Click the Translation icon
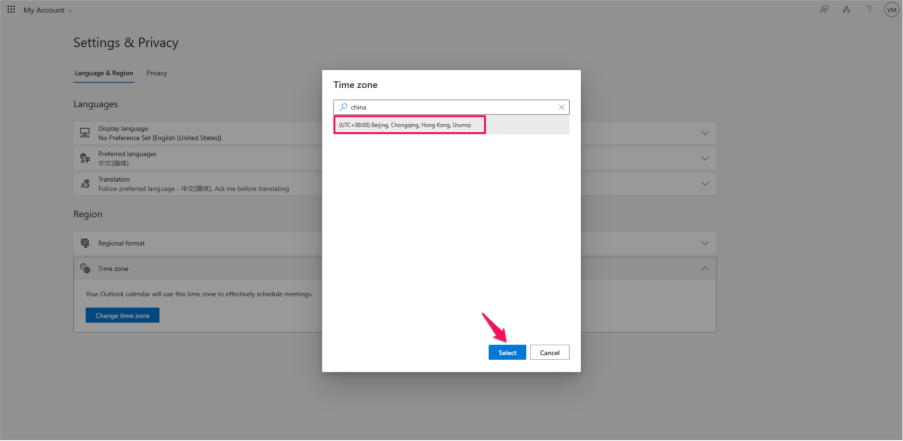 pyautogui.click(x=85, y=184)
